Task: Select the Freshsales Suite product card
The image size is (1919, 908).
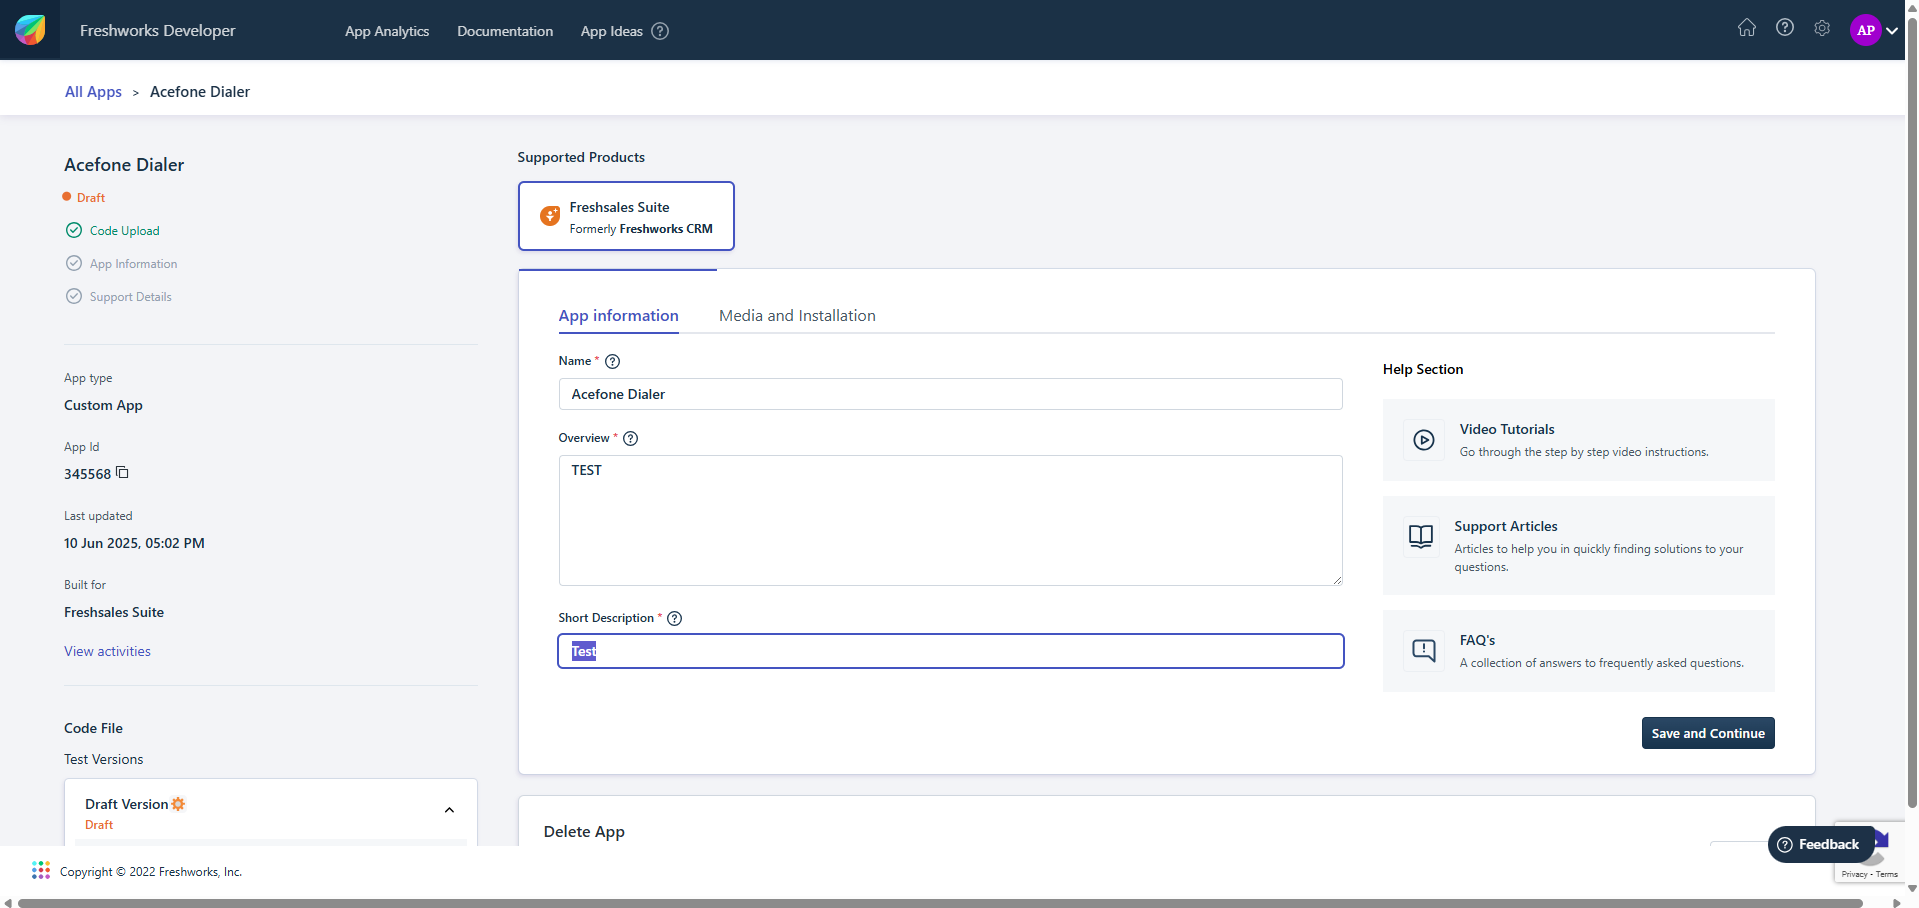Action: 626,216
